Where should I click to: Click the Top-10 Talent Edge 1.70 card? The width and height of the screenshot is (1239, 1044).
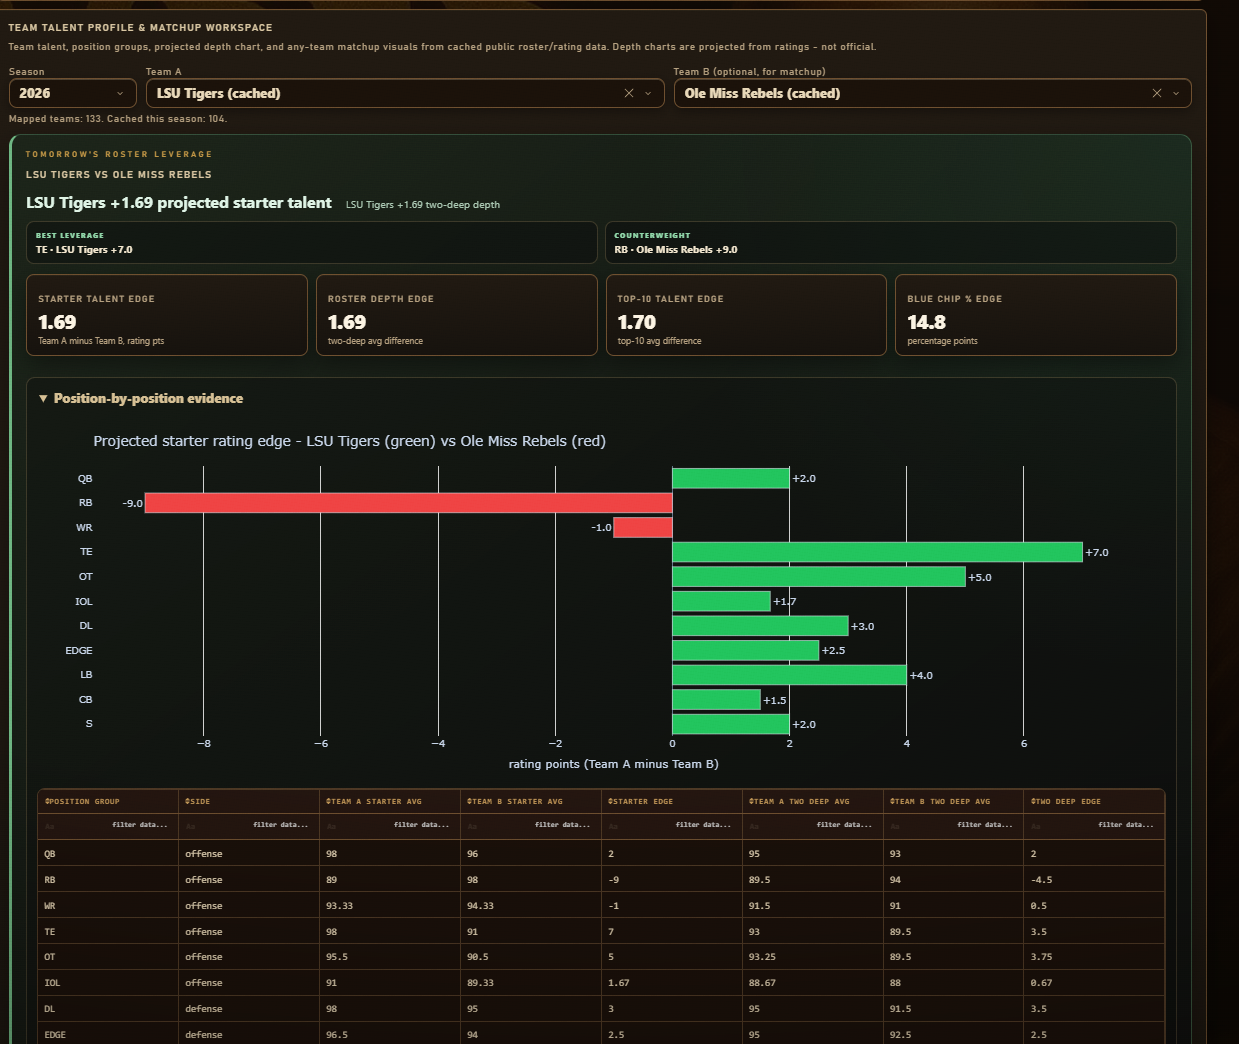coord(746,315)
